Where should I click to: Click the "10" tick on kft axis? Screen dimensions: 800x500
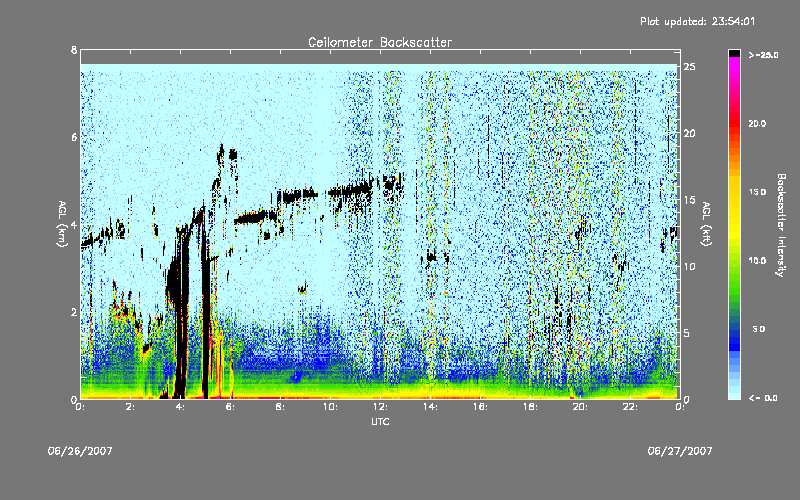tap(689, 266)
